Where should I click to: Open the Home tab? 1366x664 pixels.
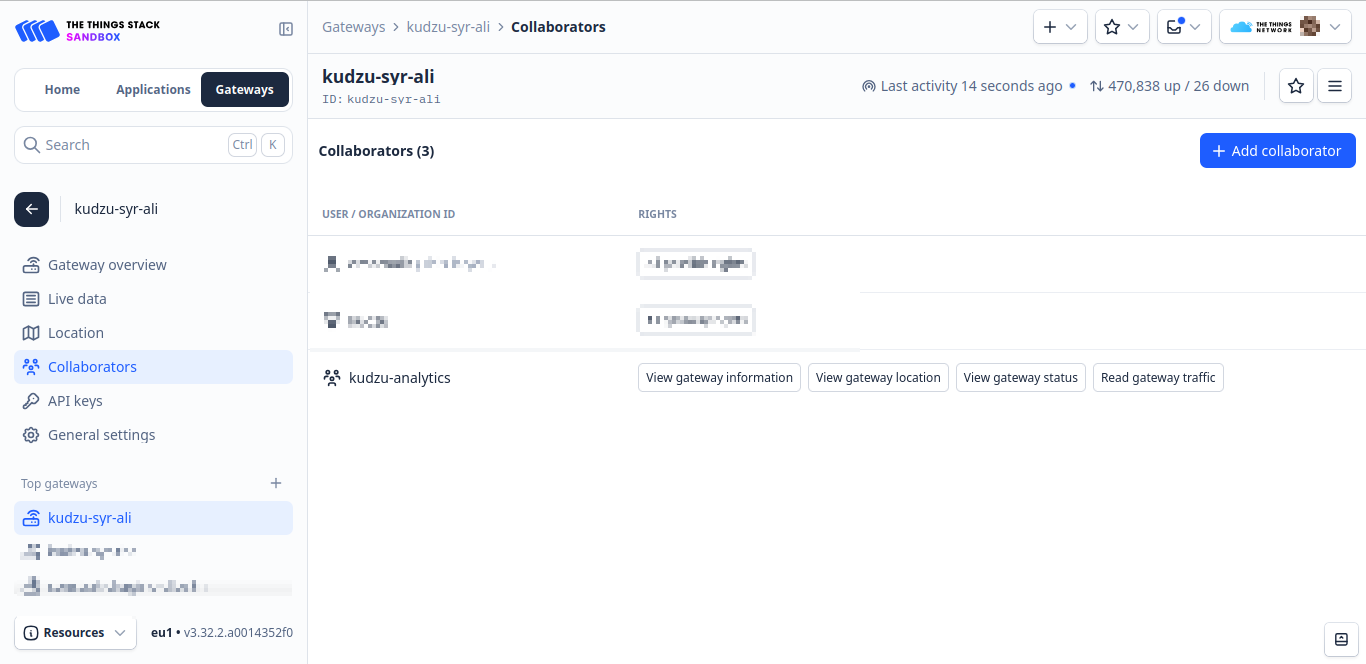pos(62,89)
